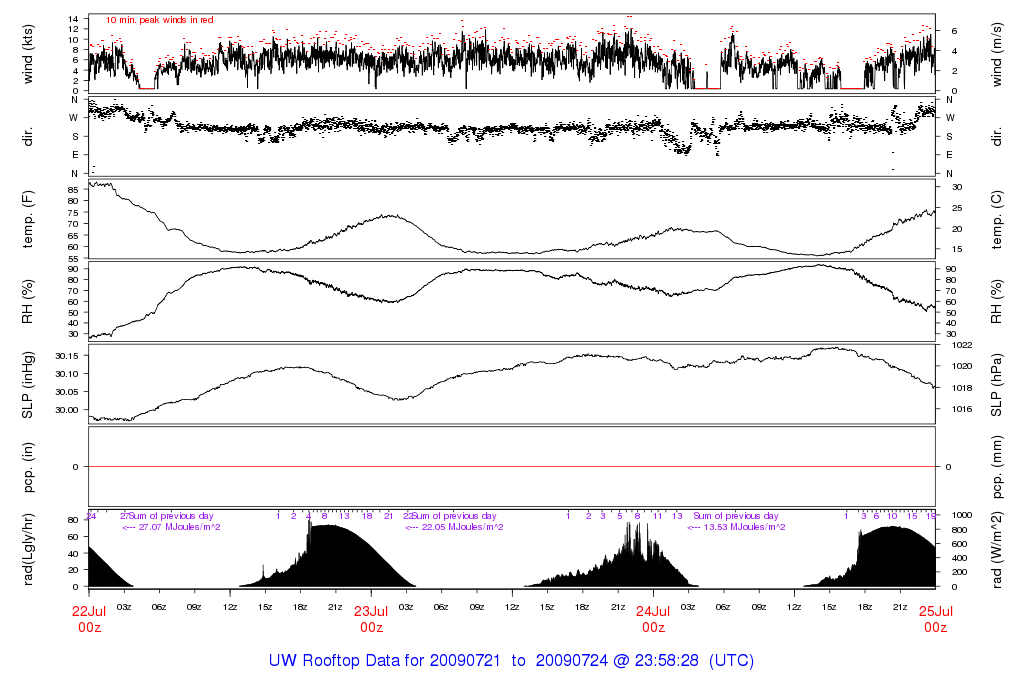The image size is (1024, 700).
Task: Click the '1022' hPa tick value
Action: pos(963,345)
